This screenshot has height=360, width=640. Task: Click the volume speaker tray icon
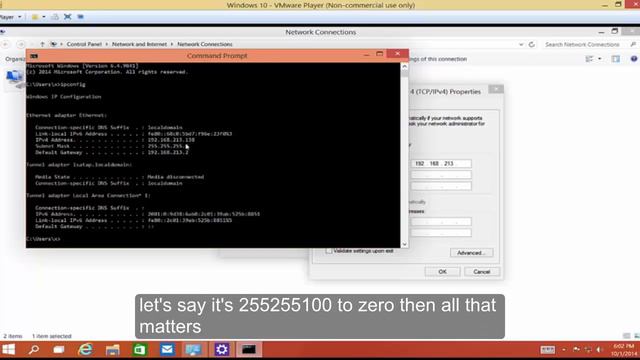599,350
